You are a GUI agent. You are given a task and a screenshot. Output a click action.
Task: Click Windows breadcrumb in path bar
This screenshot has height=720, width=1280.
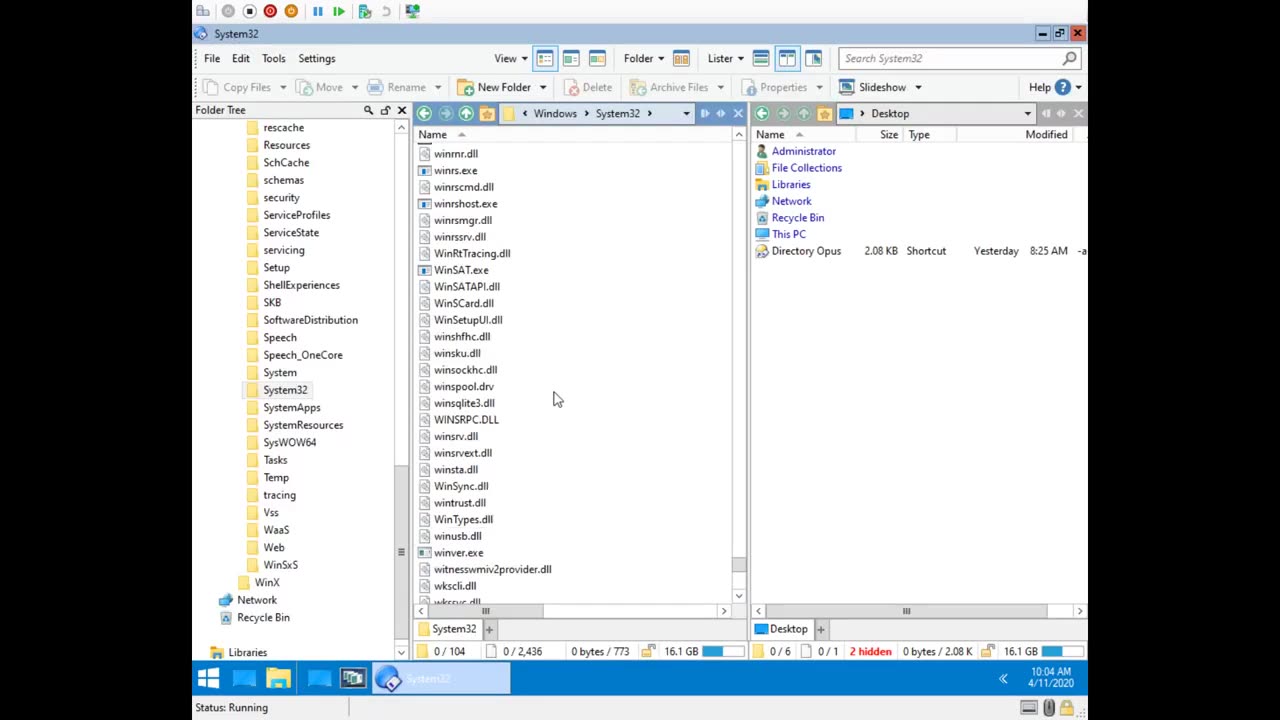pyautogui.click(x=555, y=113)
